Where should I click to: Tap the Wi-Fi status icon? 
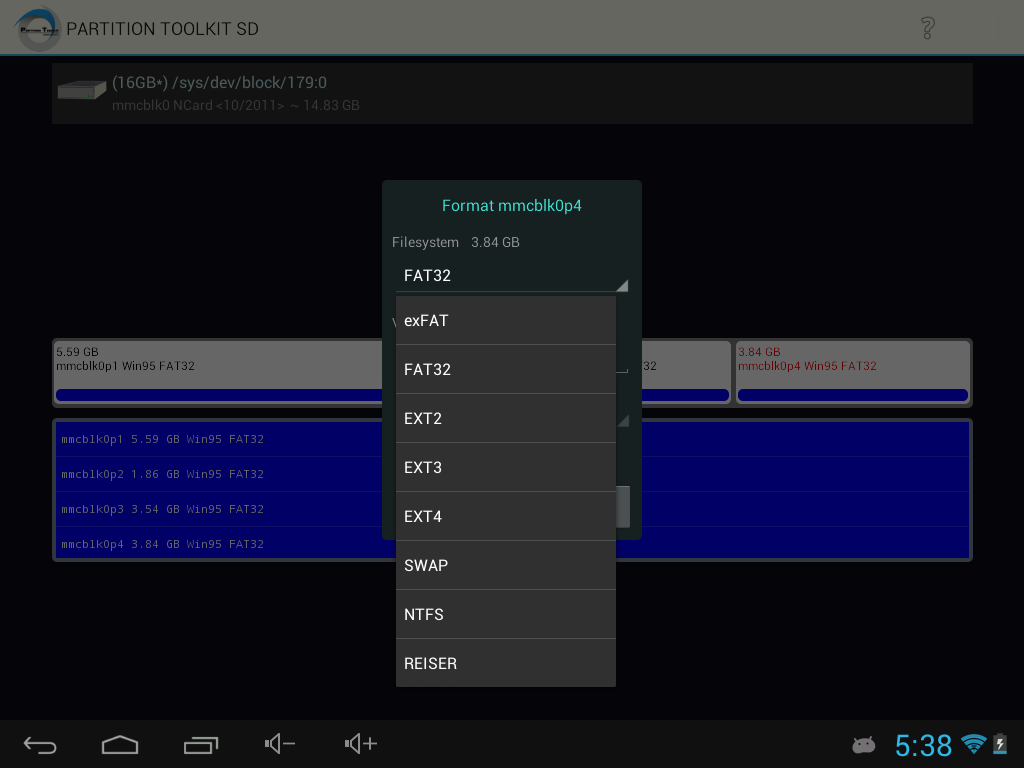tap(972, 744)
